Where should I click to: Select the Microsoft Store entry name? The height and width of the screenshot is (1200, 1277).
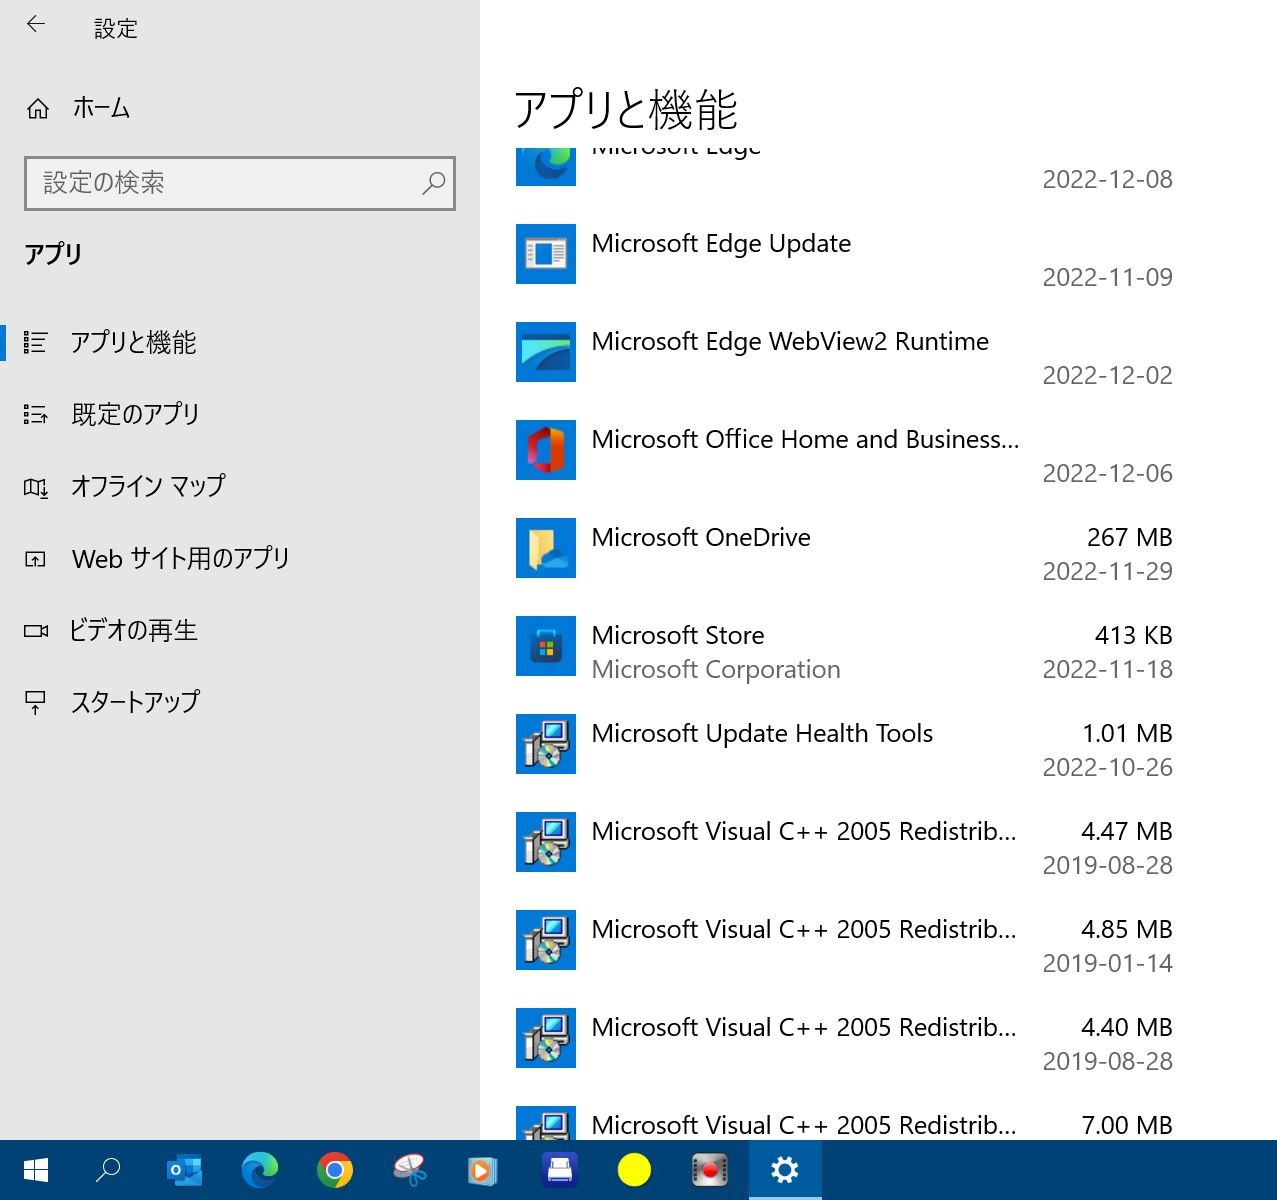(x=678, y=636)
